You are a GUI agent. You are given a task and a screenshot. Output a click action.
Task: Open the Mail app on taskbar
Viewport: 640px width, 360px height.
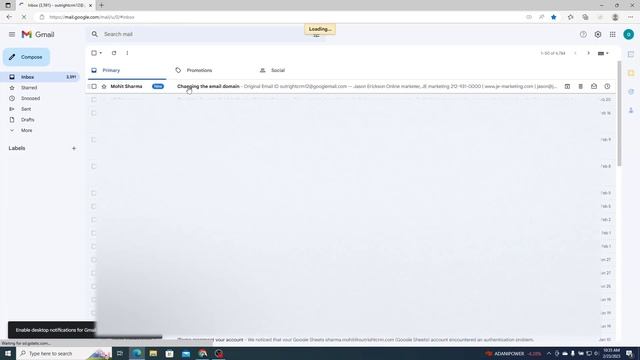[186, 353]
